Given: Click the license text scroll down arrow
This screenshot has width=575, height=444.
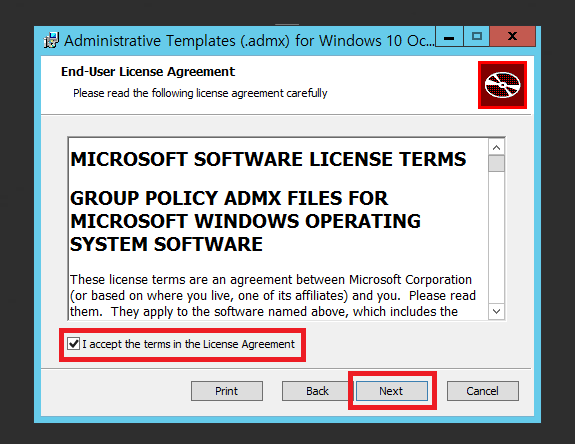Looking at the screenshot, I should point(497,311).
